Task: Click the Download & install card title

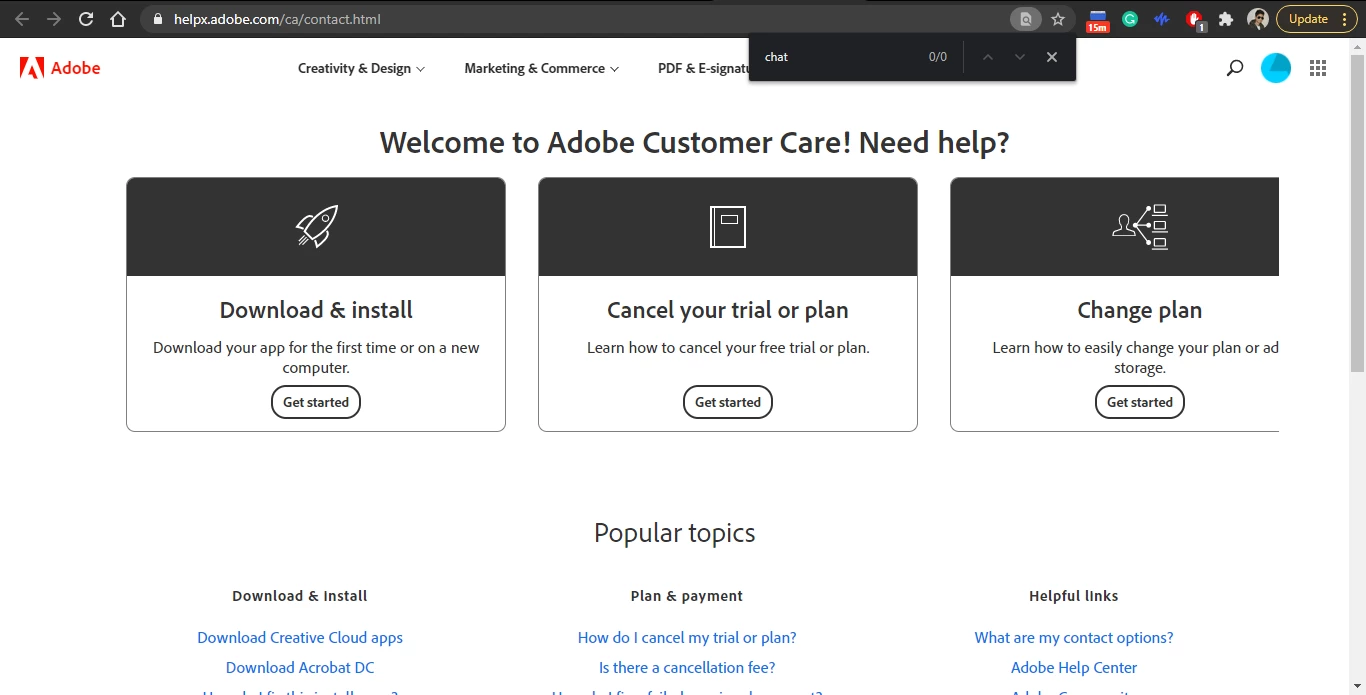Action: click(316, 310)
